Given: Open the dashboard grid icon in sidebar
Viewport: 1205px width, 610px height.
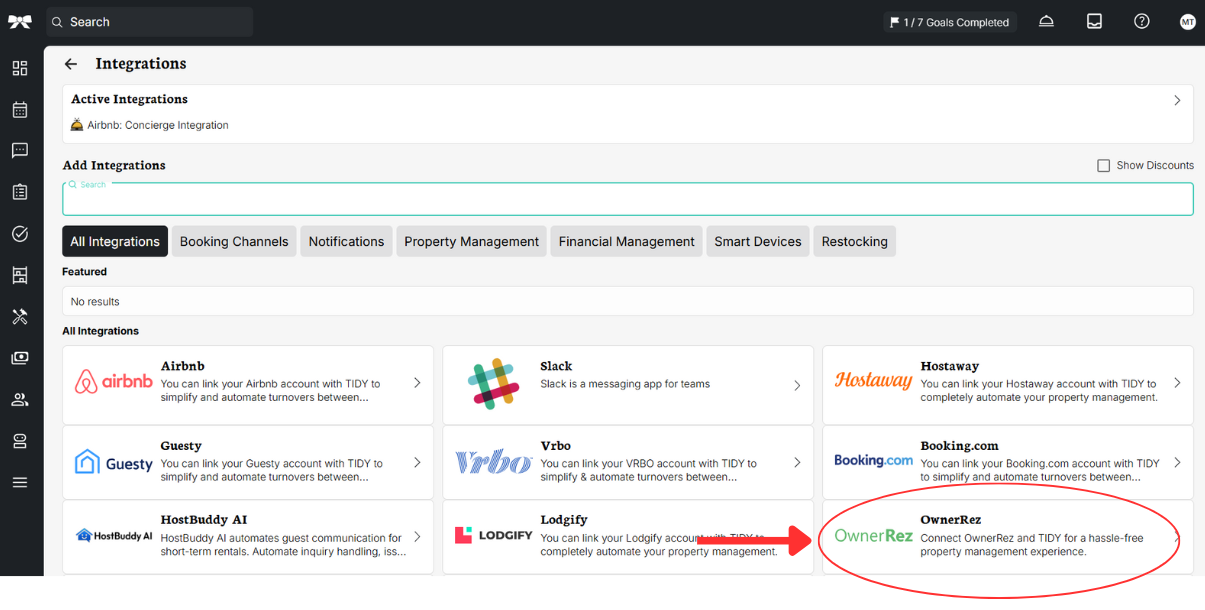Looking at the screenshot, I should [x=20, y=68].
